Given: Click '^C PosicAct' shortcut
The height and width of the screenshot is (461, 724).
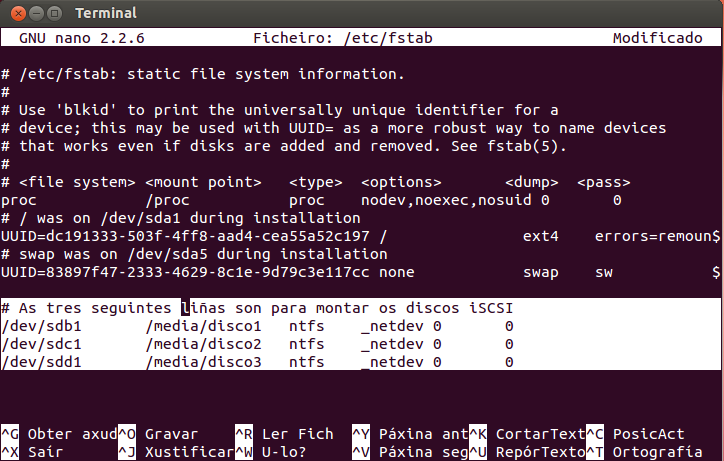Looking at the screenshot, I should coord(635,434).
